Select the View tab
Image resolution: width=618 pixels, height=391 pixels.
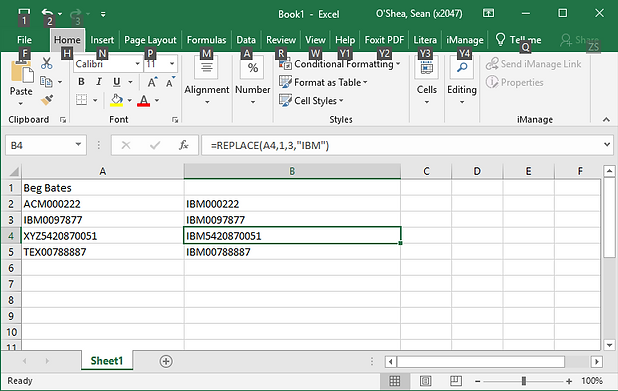pyautogui.click(x=315, y=40)
